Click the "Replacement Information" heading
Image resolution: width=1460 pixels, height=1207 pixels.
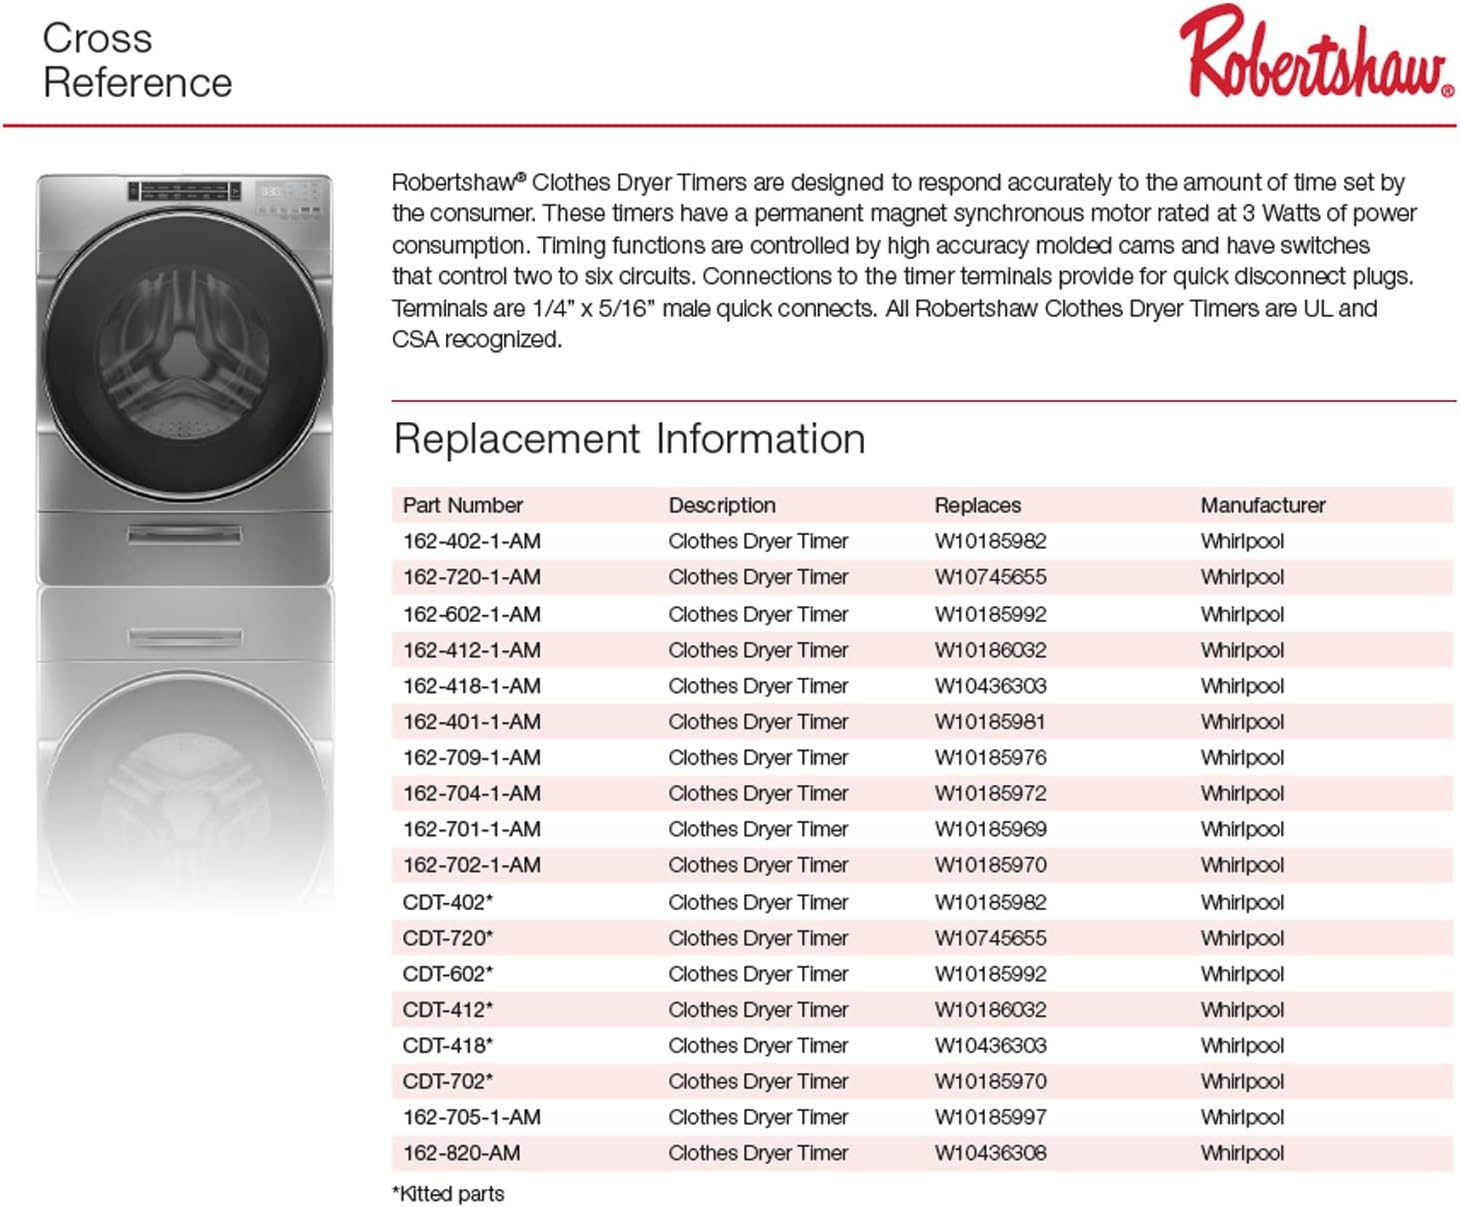629,439
